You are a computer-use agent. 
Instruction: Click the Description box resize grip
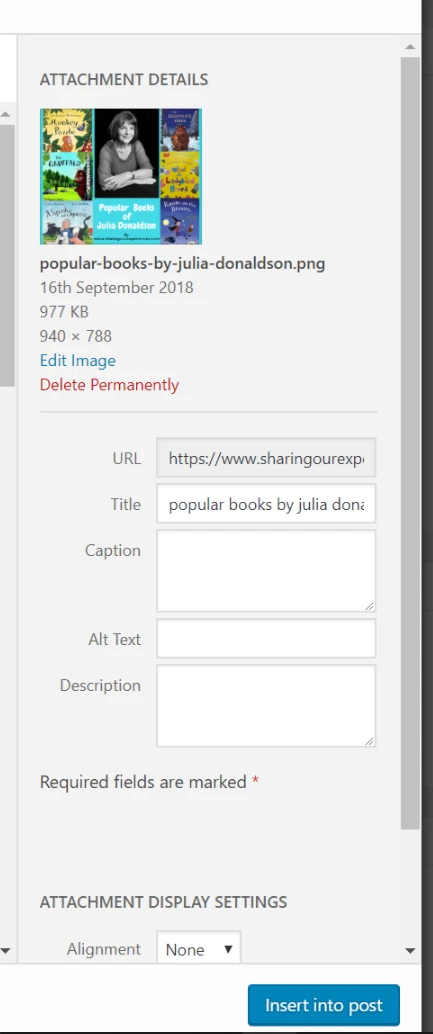point(369,741)
